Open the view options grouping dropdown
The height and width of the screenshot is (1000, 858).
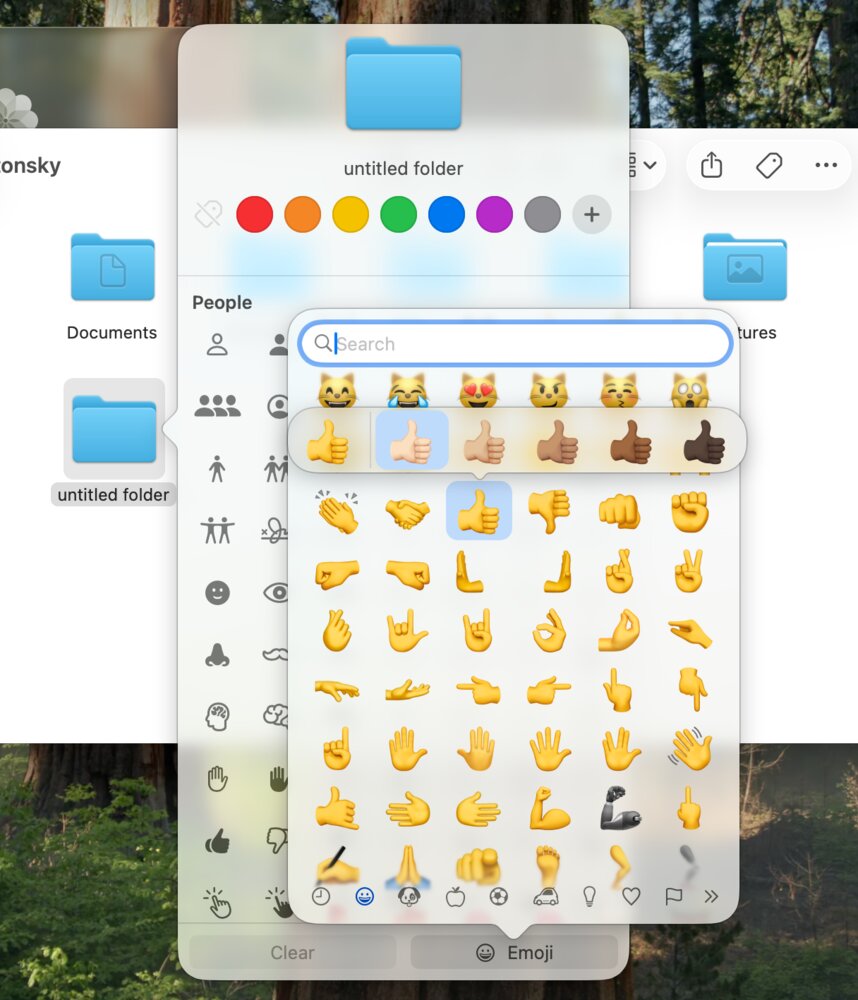pyautogui.click(x=641, y=165)
